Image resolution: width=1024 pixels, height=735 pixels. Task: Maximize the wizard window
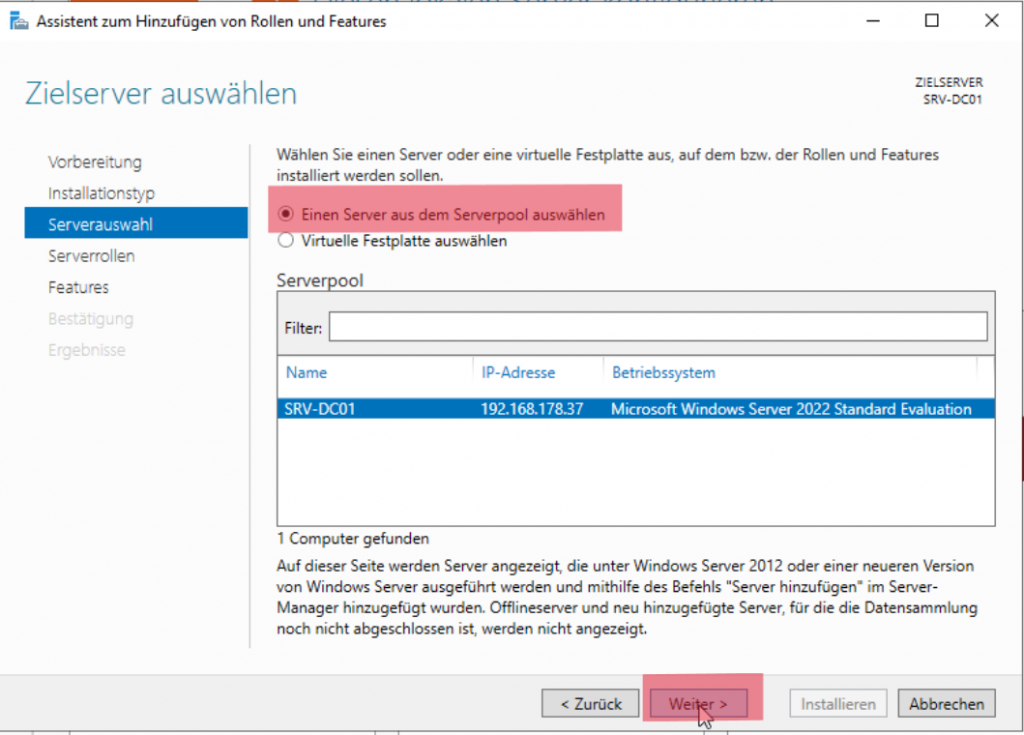pyautogui.click(x=932, y=21)
